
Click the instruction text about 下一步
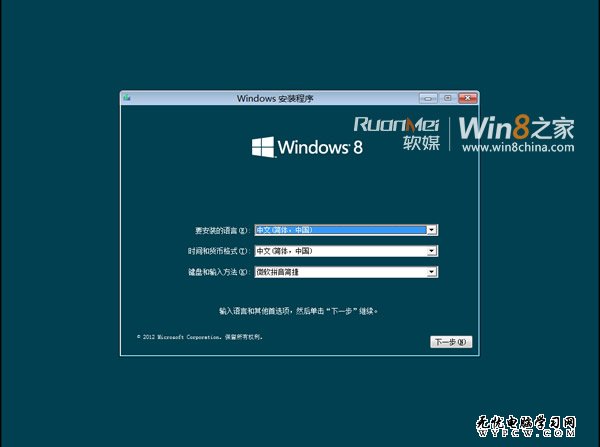click(298, 311)
